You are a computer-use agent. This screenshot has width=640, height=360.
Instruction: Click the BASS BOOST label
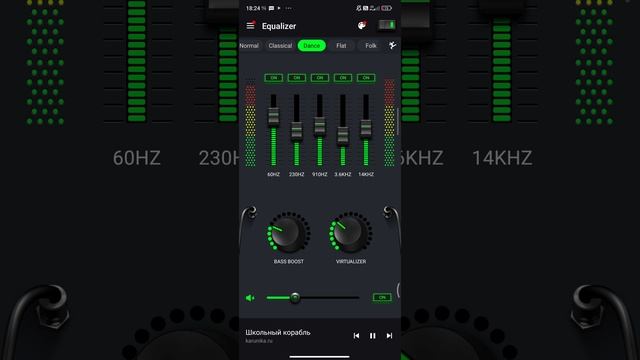tap(289, 262)
